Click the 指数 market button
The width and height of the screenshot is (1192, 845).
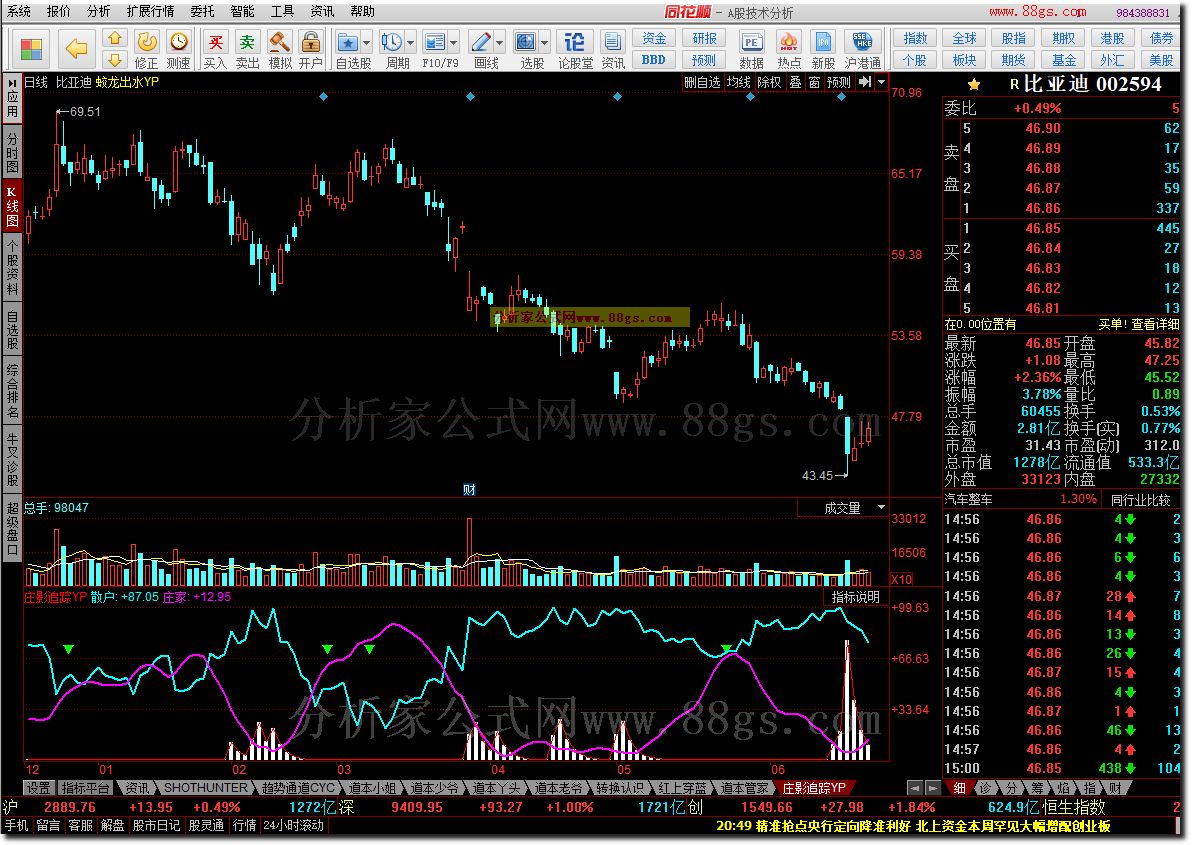tap(915, 38)
